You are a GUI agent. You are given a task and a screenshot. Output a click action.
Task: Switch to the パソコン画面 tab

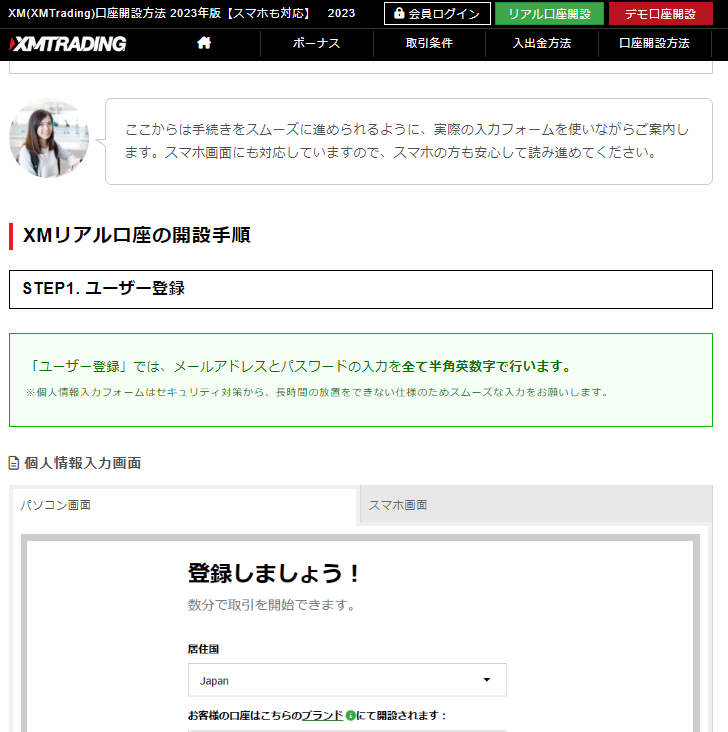184,505
